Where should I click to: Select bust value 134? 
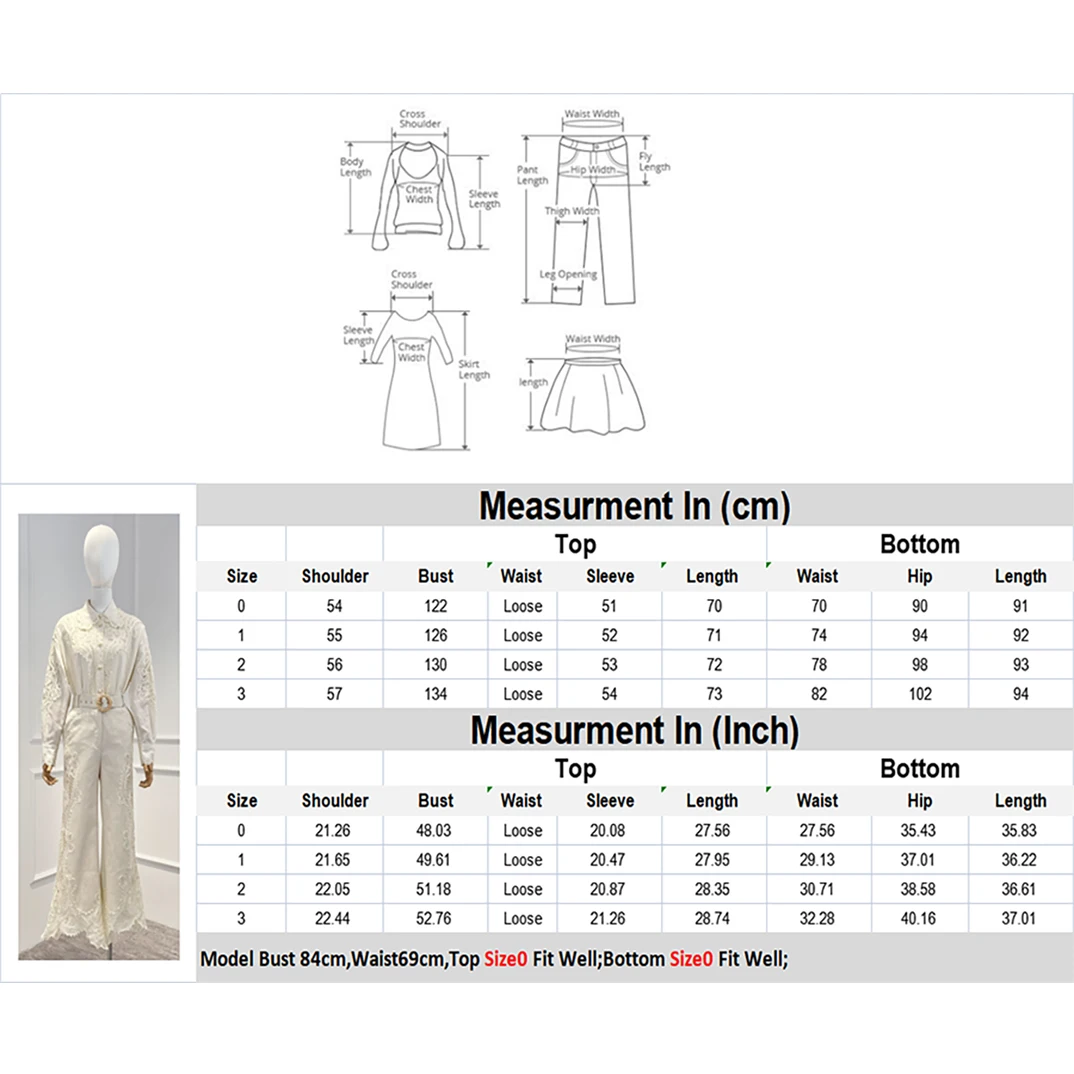click(436, 695)
